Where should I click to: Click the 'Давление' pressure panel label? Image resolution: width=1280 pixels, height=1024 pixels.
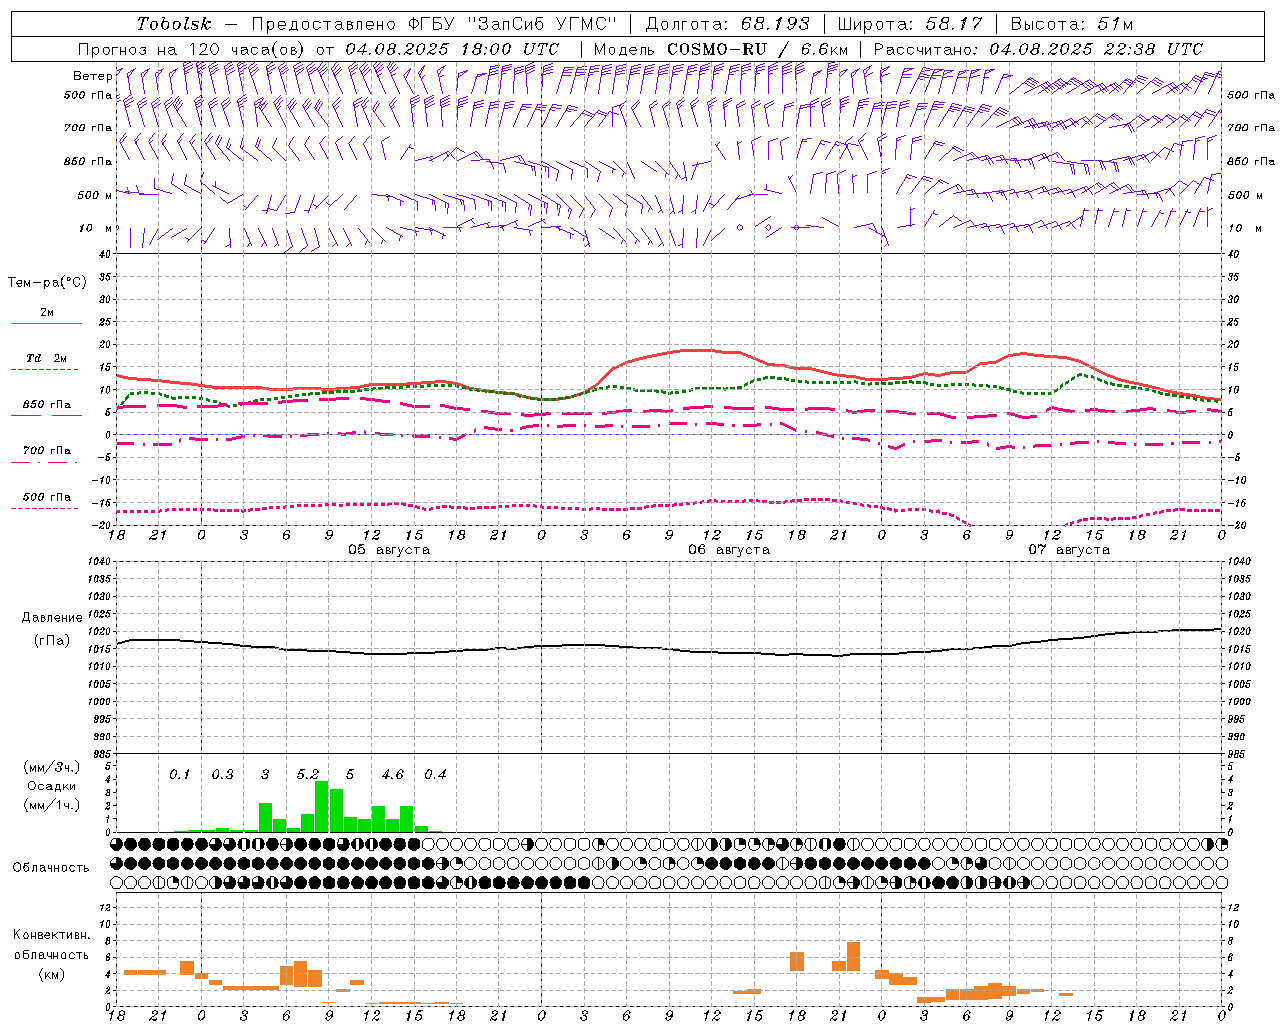tap(52, 617)
